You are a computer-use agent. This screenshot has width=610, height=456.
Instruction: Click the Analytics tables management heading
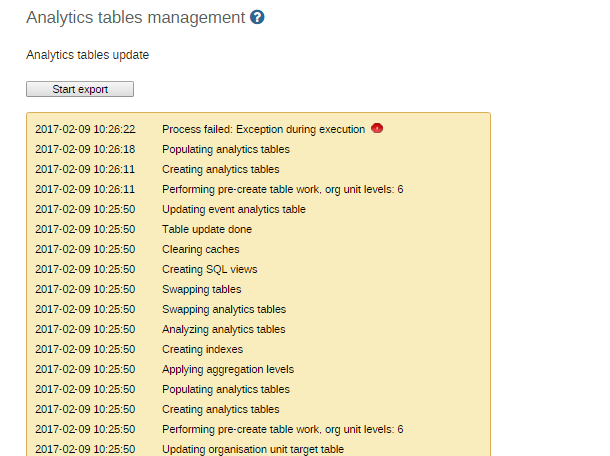click(135, 18)
